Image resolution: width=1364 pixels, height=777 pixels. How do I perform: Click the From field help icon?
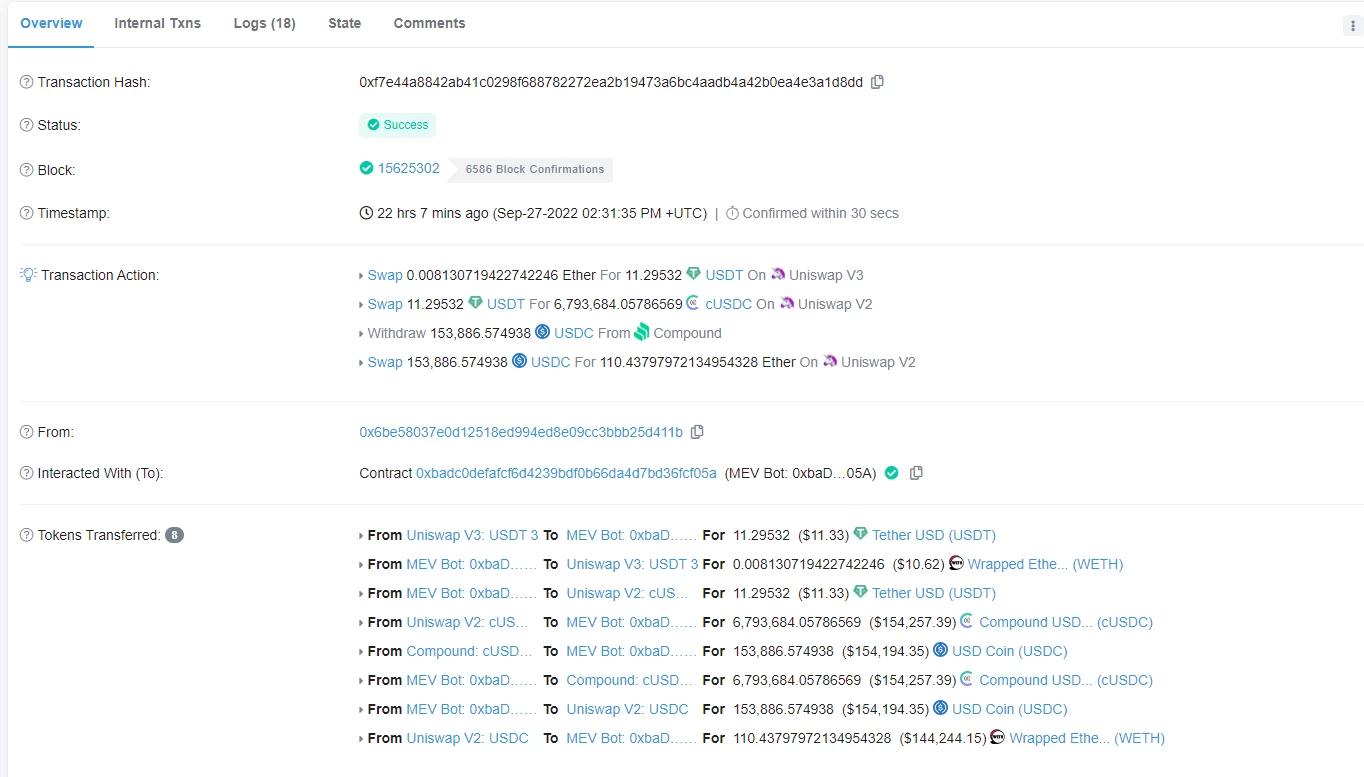[27, 432]
